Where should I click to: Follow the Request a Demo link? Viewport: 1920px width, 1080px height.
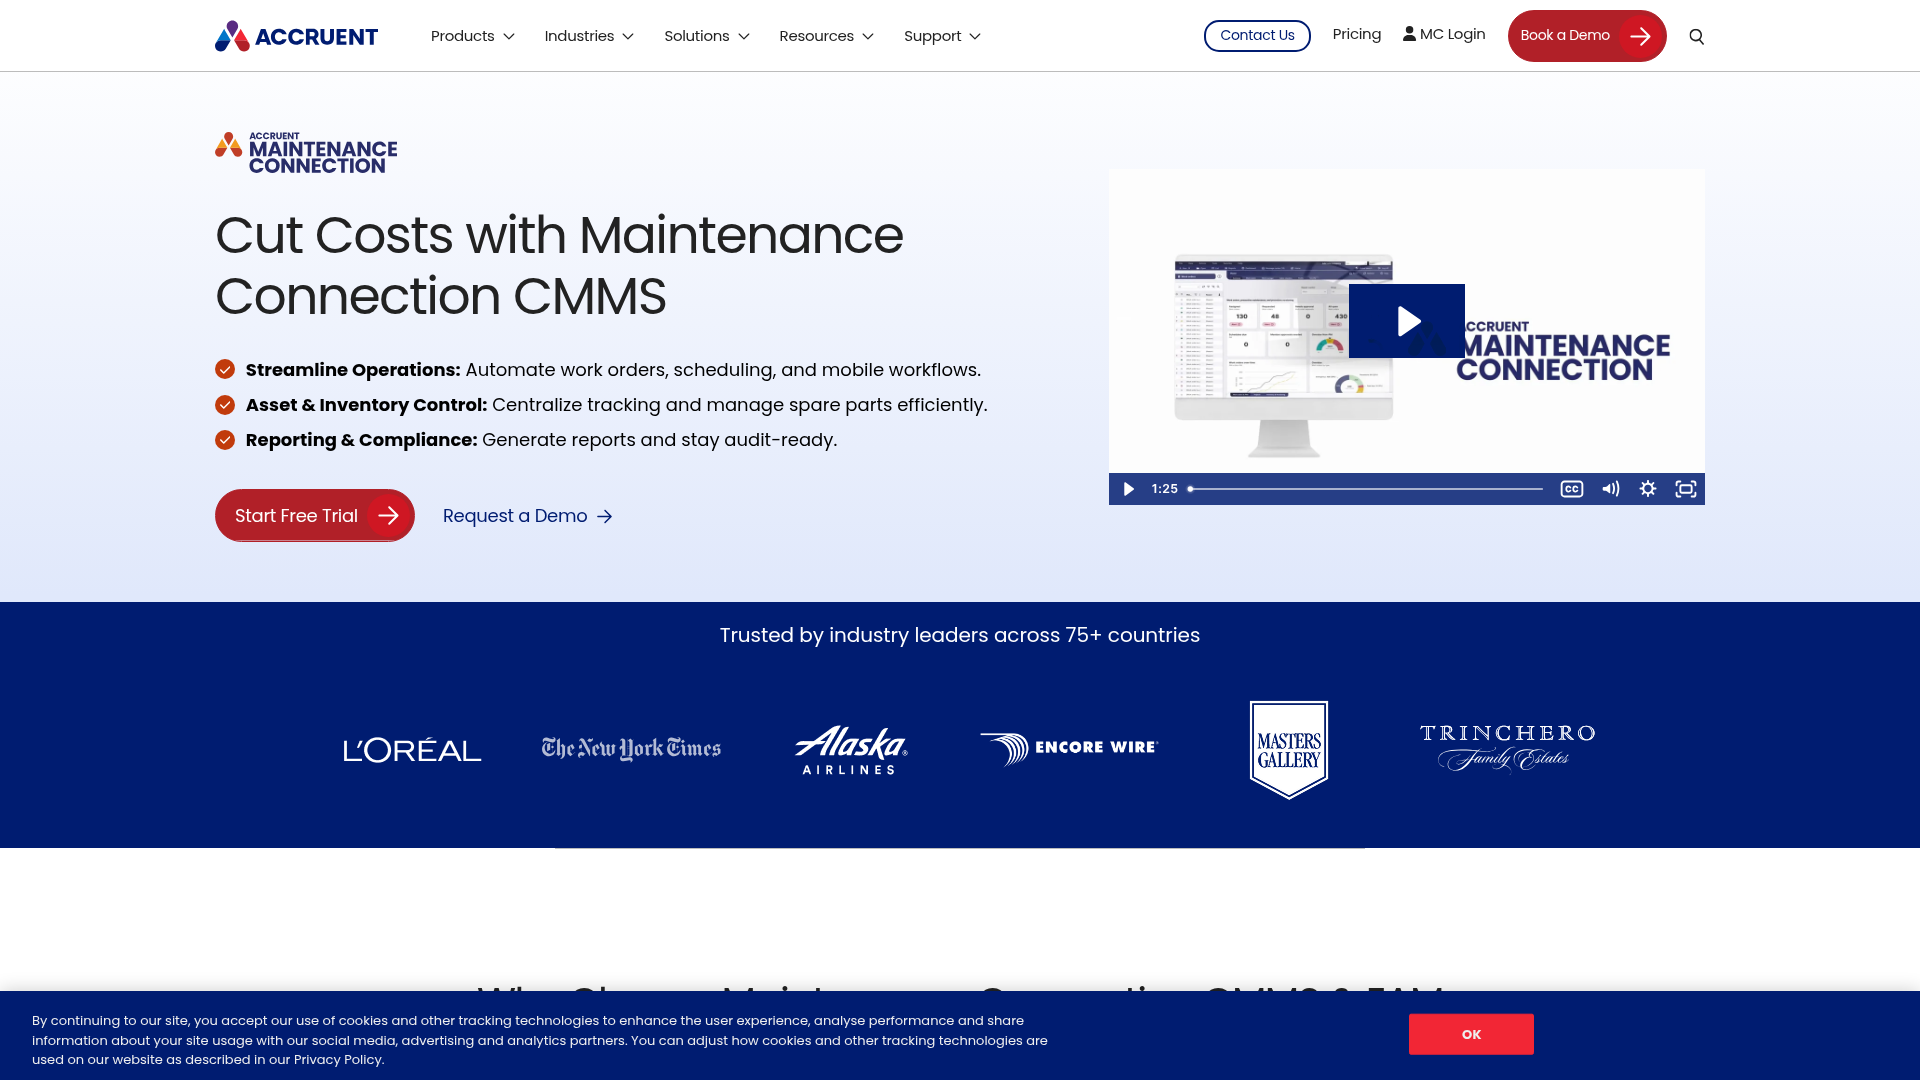527,516
